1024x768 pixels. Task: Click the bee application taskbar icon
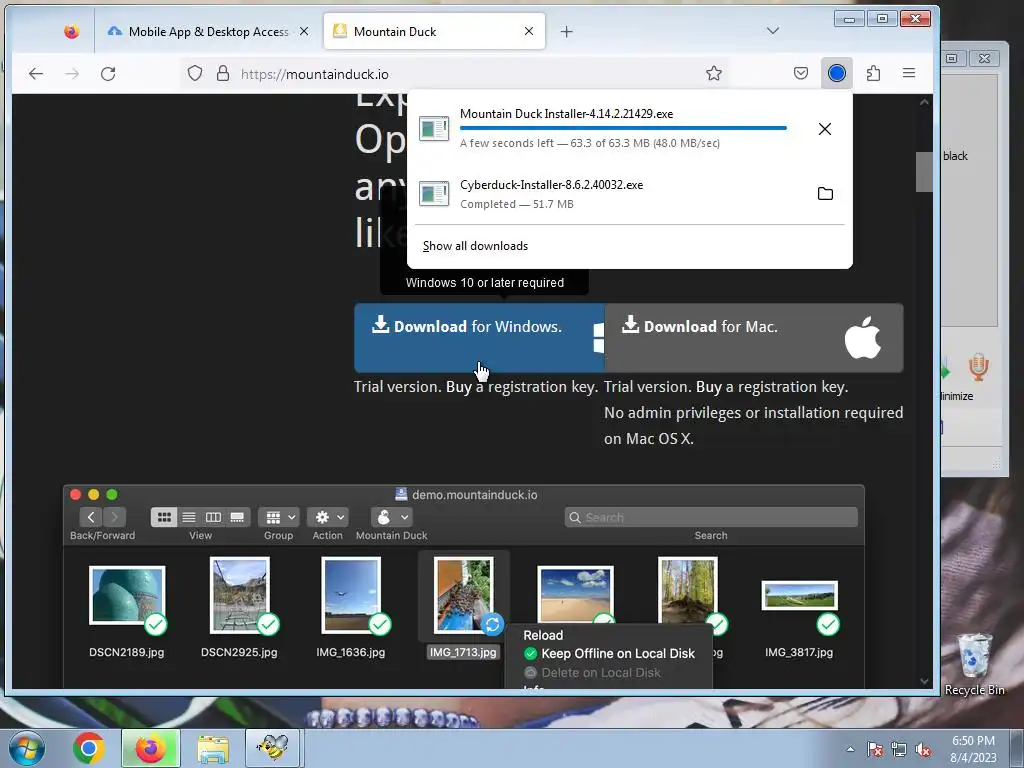coord(272,748)
